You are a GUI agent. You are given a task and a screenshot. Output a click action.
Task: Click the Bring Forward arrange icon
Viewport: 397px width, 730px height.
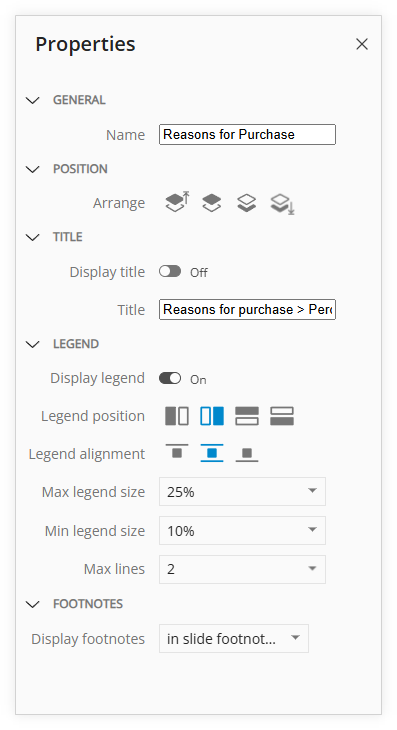click(212, 203)
